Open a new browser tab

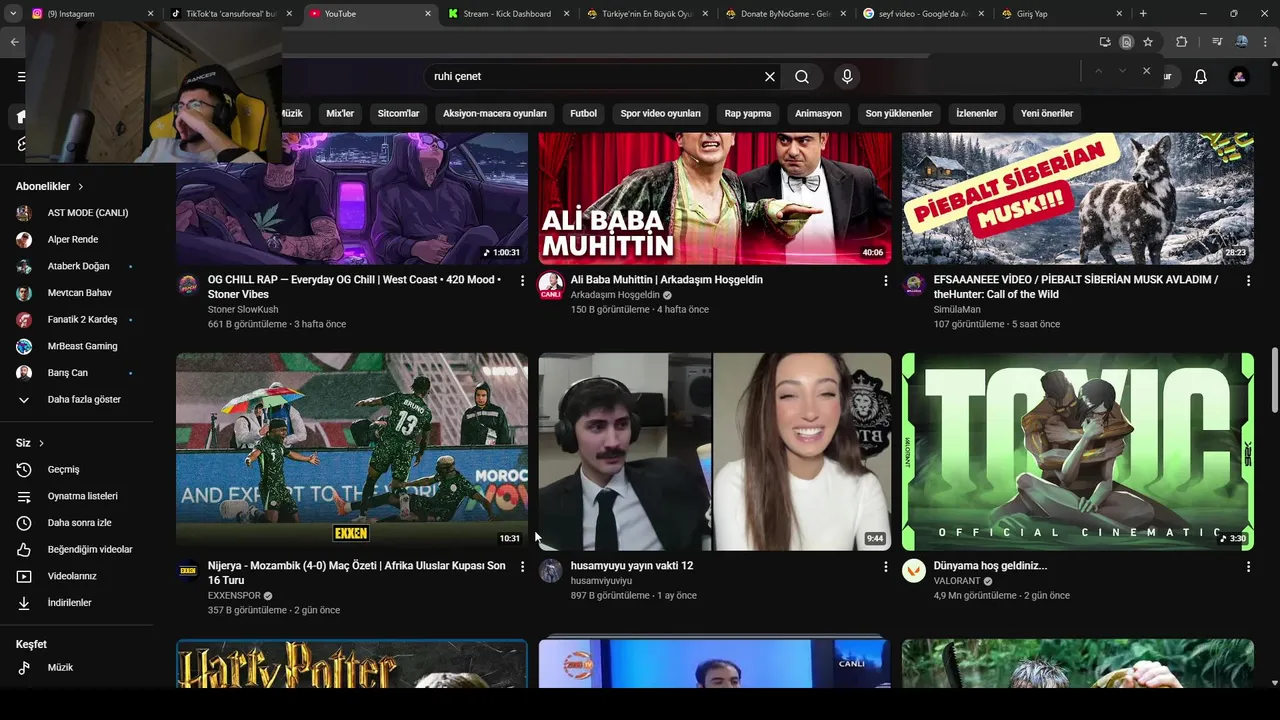[1143, 14]
